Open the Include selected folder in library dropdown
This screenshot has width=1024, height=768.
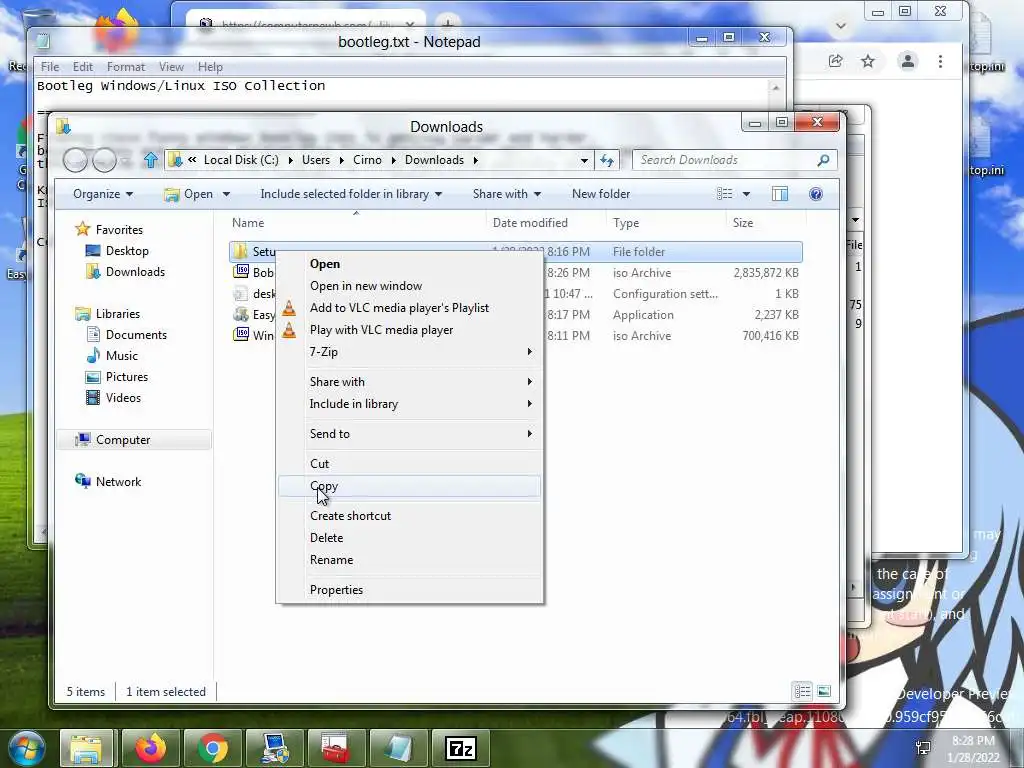coord(351,194)
